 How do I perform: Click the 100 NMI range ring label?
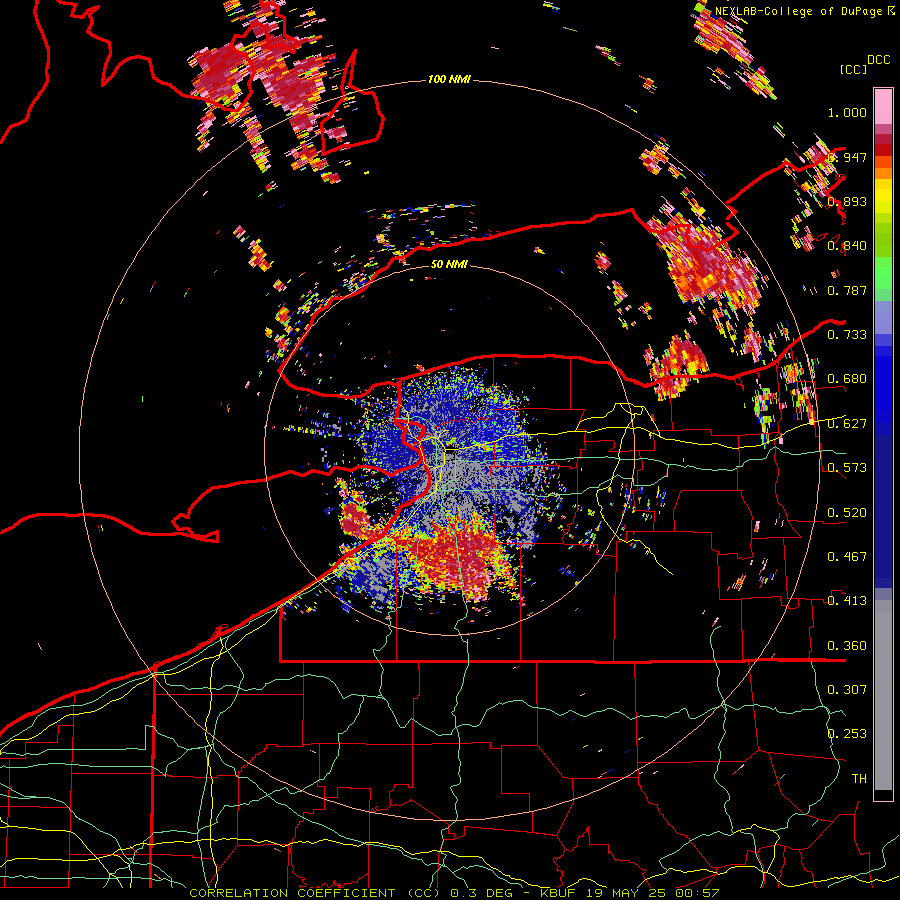449,79
